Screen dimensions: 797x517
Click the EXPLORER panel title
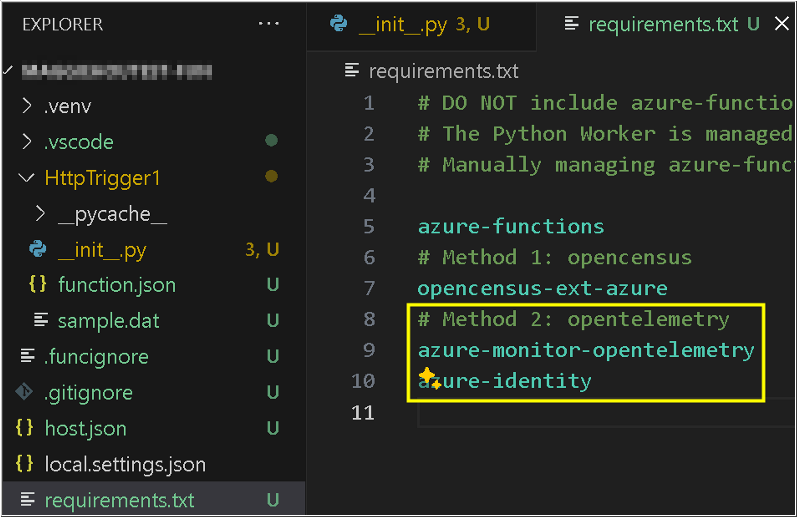pyautogui.click(x=63, y=24)
